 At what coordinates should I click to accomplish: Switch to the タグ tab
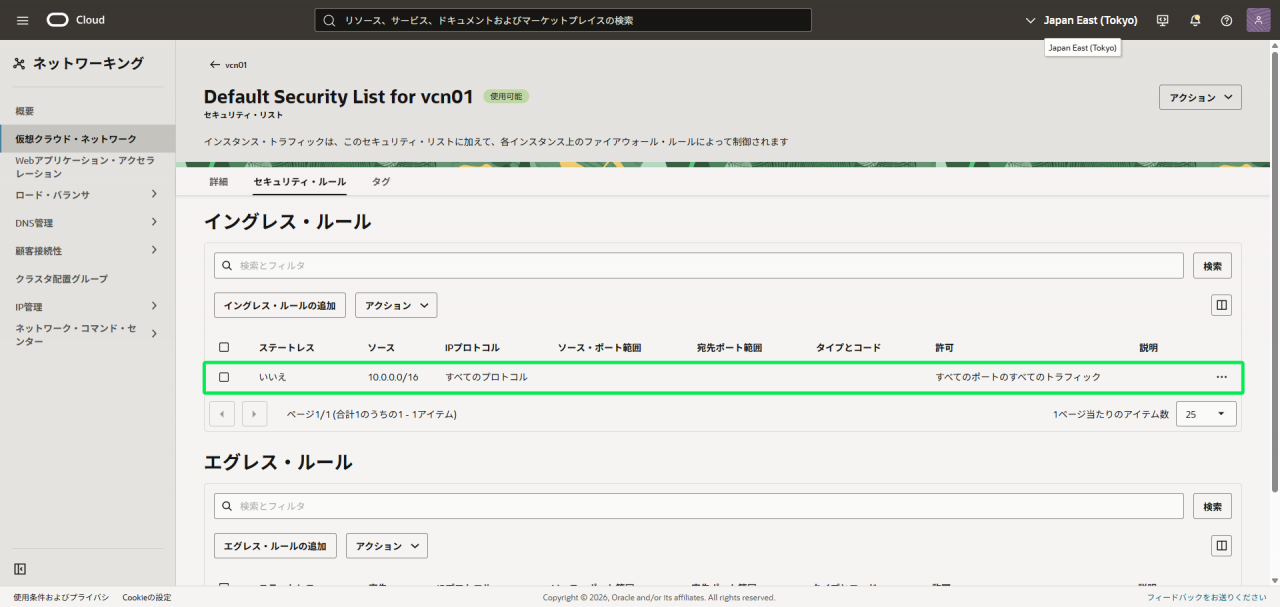(x=381, y=182)
